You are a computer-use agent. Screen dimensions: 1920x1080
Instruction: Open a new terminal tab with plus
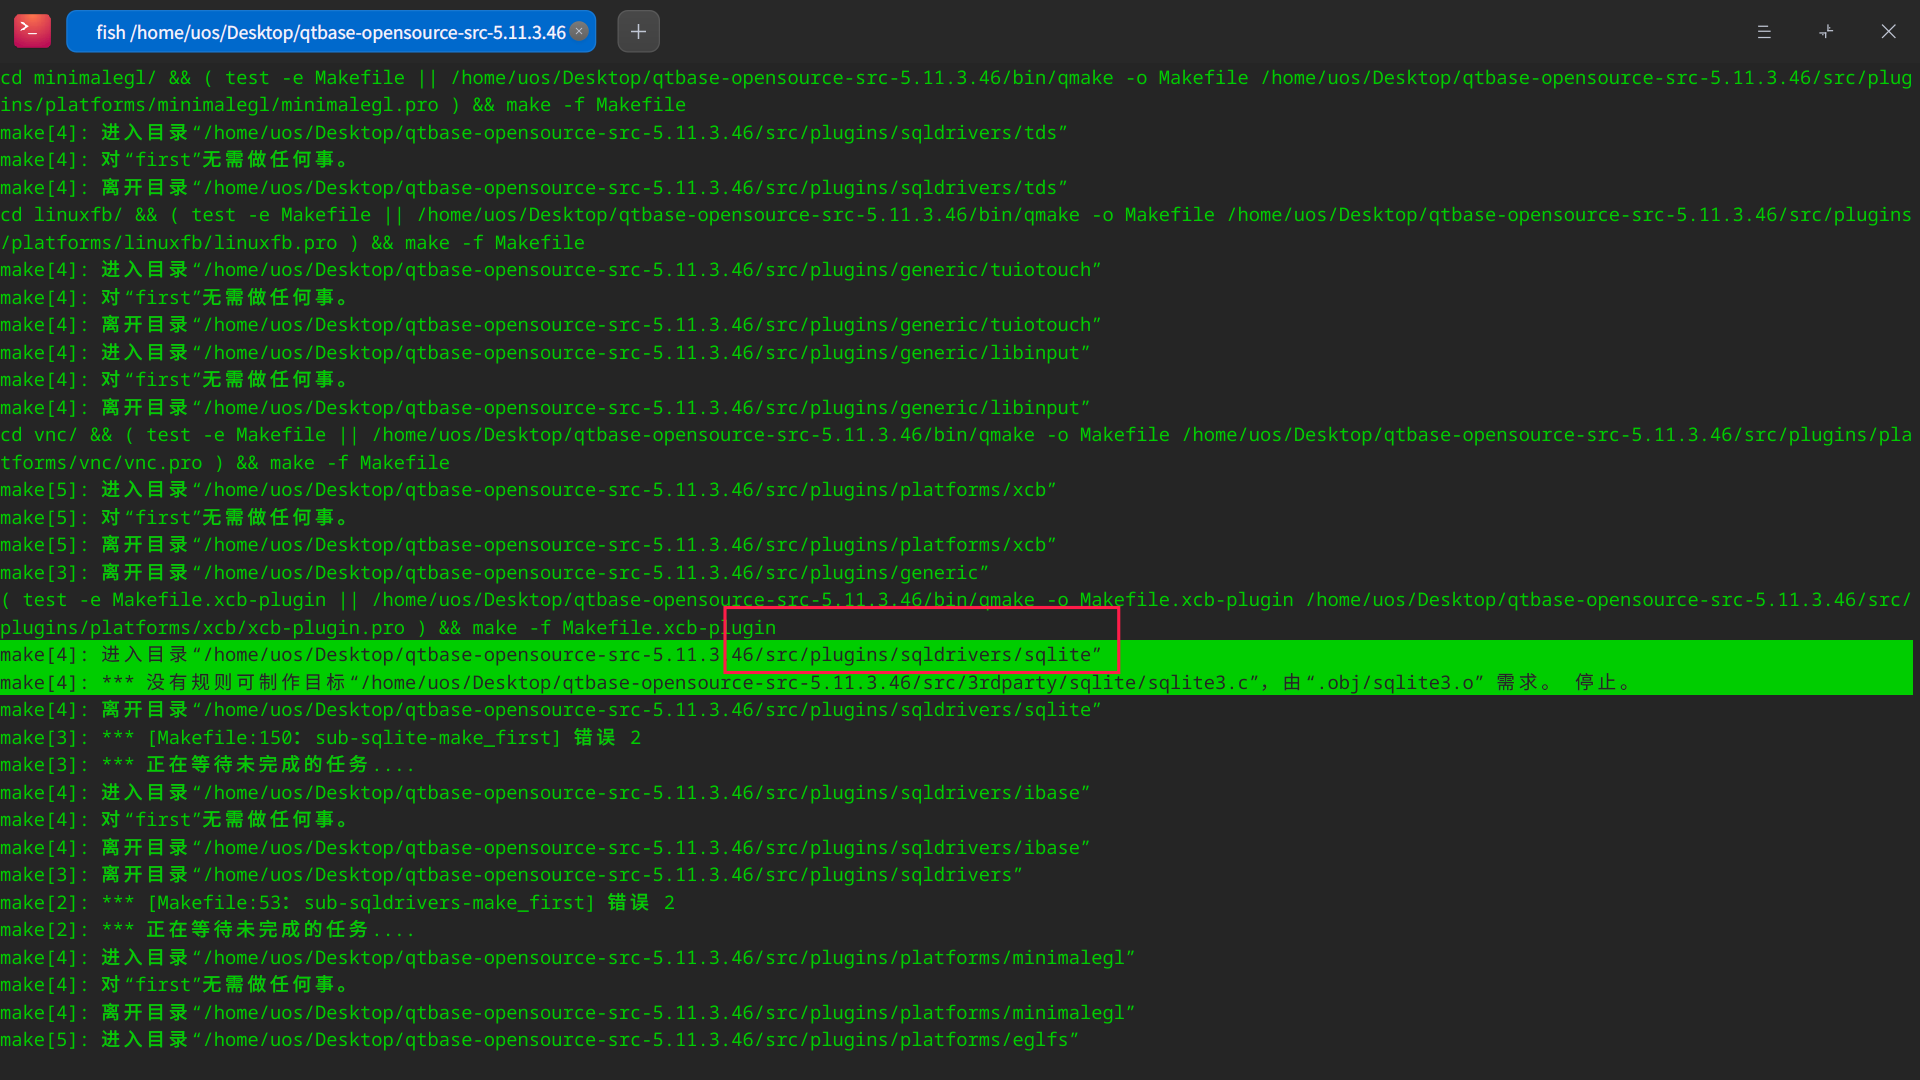638,31
